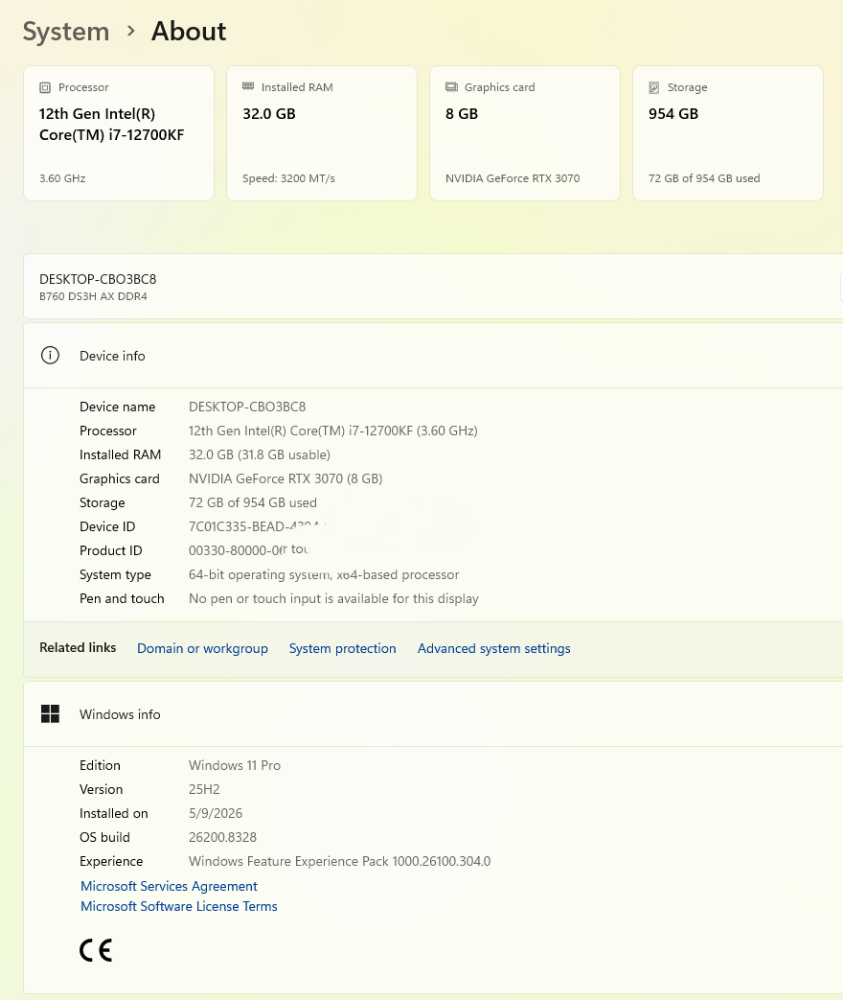Click the Device name value DESKTOP-CBO3BC8 in Device info
Image resolution: width=843 pixels, height=1000 pixels.
247,407
